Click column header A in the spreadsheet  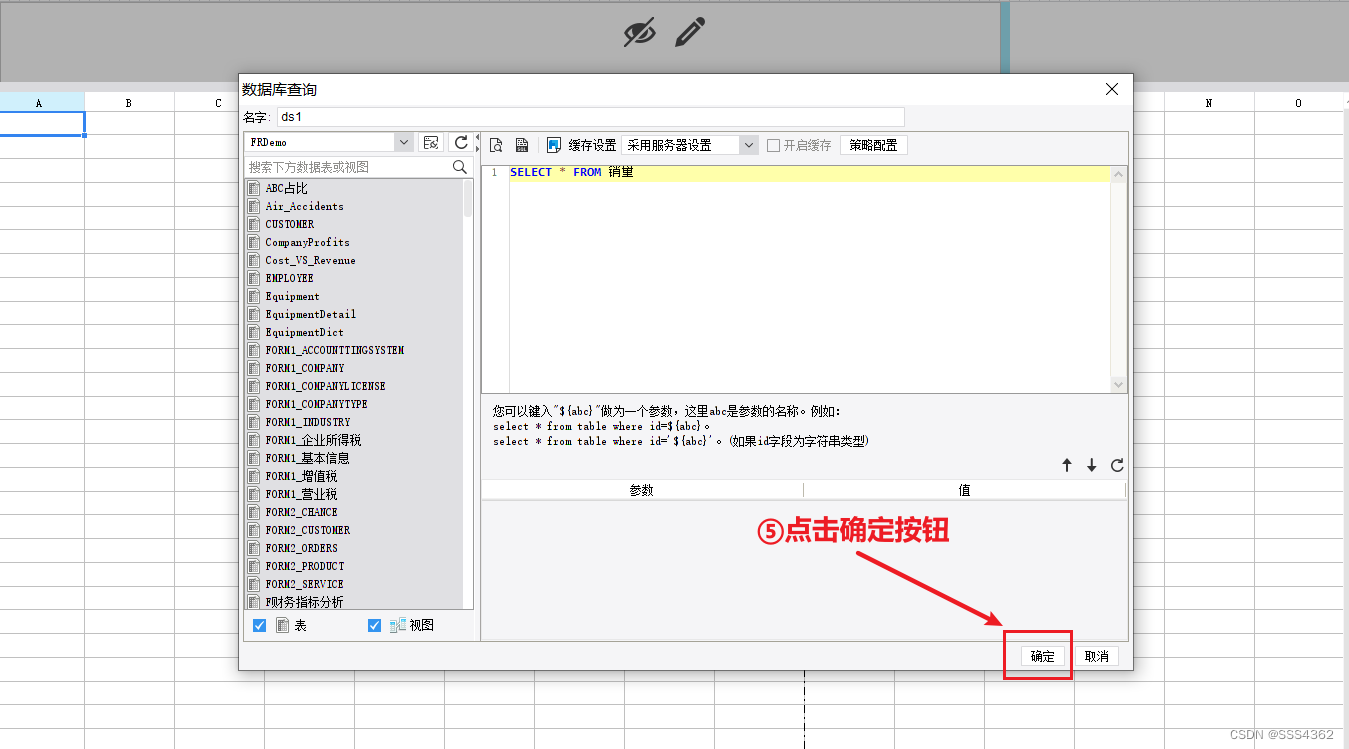[x=41, y=102]
